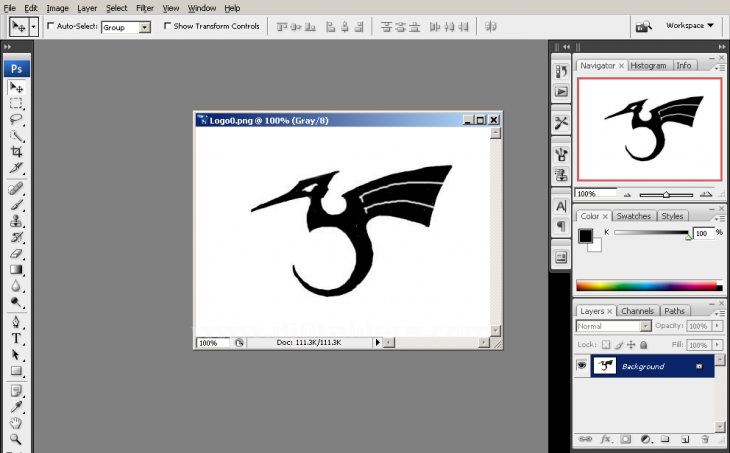The height and width of the screenshot is (453, 730).
Task: Click the delete layer trash icon
Action: point(704,439)
